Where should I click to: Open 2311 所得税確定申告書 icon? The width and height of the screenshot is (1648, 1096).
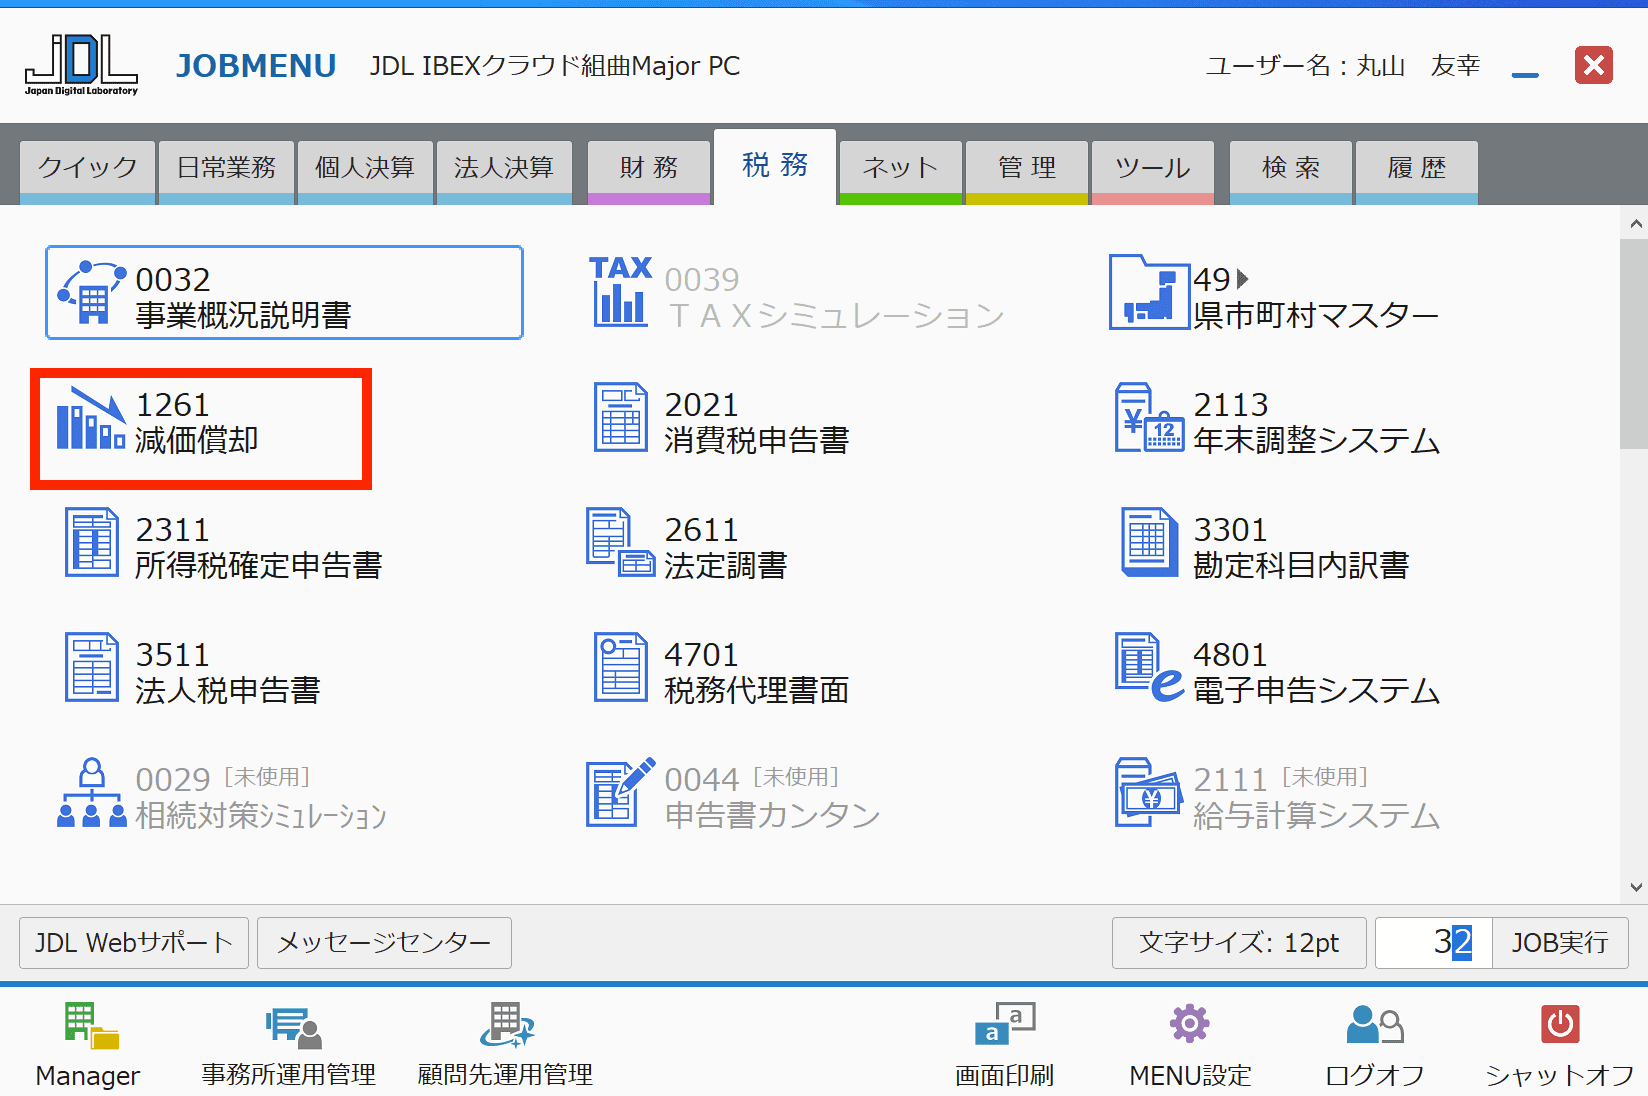point(92,542)
